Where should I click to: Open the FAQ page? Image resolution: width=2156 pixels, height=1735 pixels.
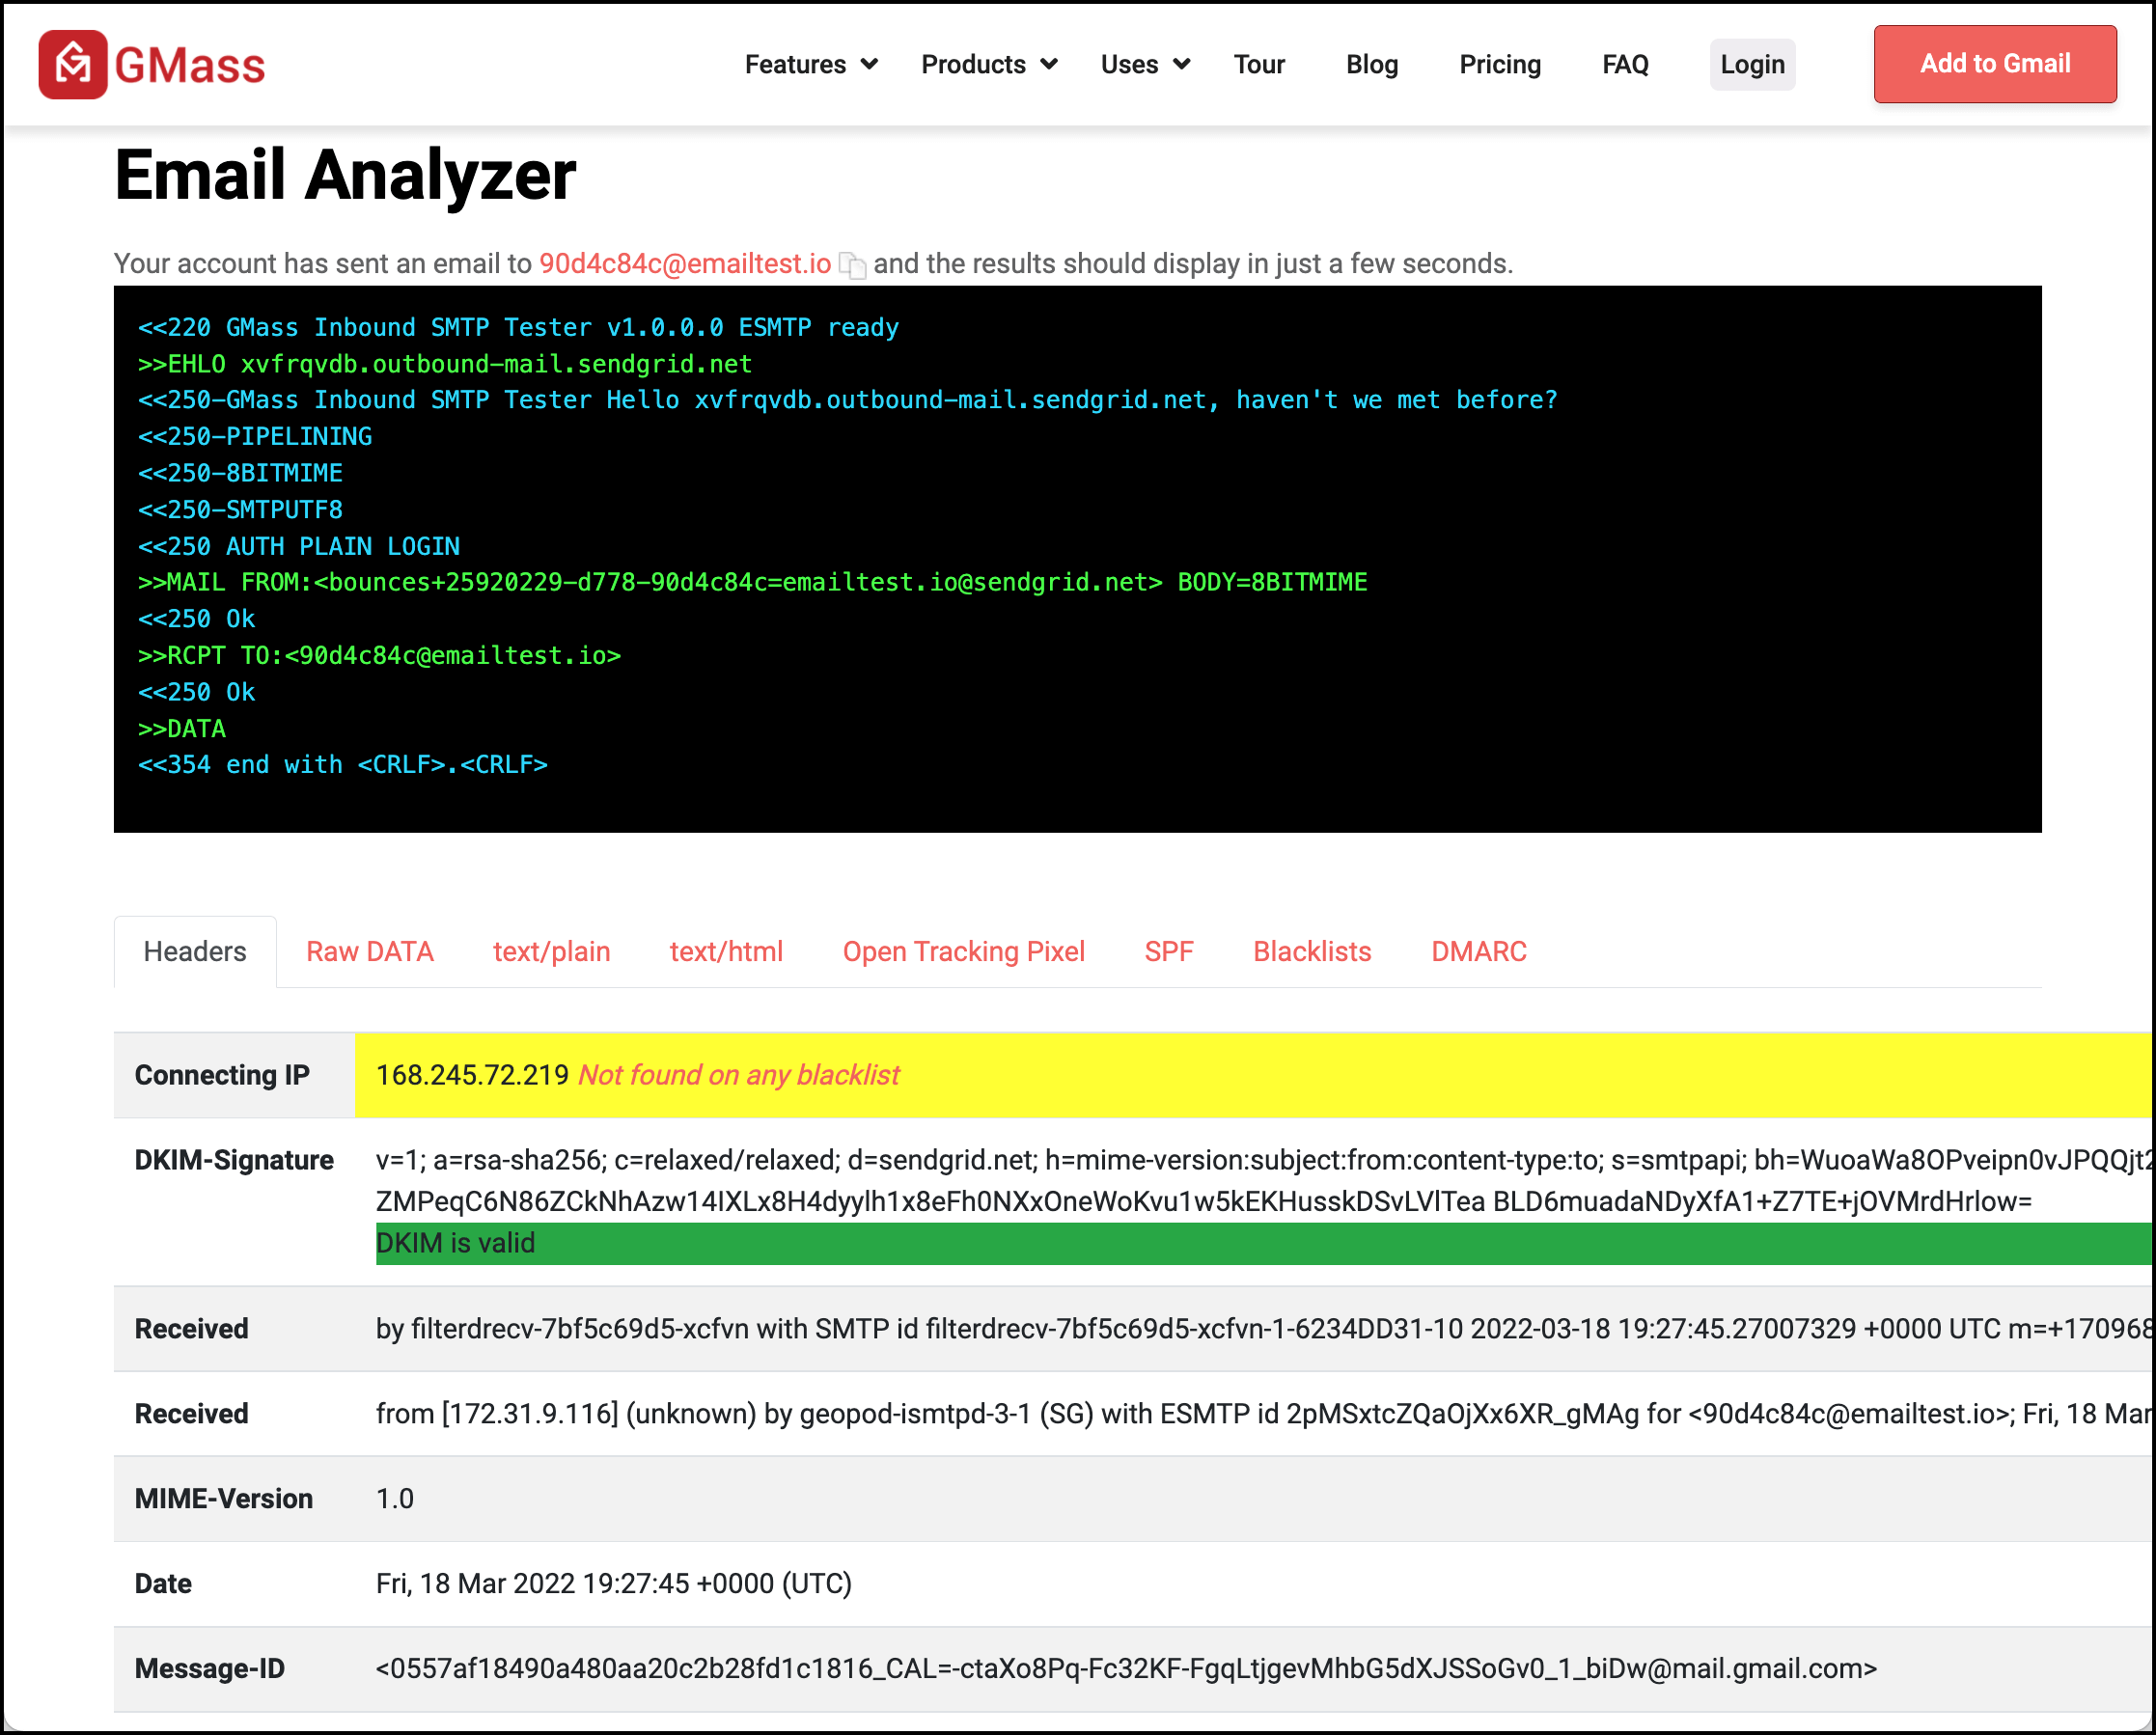pyautogui.click(x=1625, y=64)
